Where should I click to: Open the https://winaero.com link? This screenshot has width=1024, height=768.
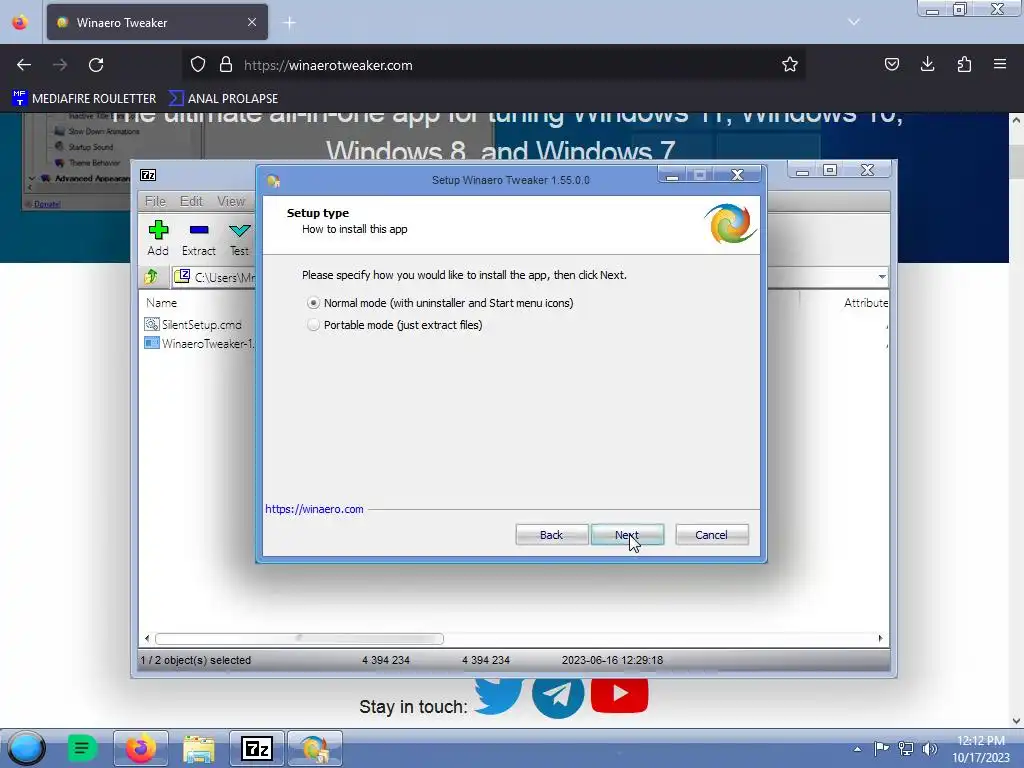coord(314,509)
